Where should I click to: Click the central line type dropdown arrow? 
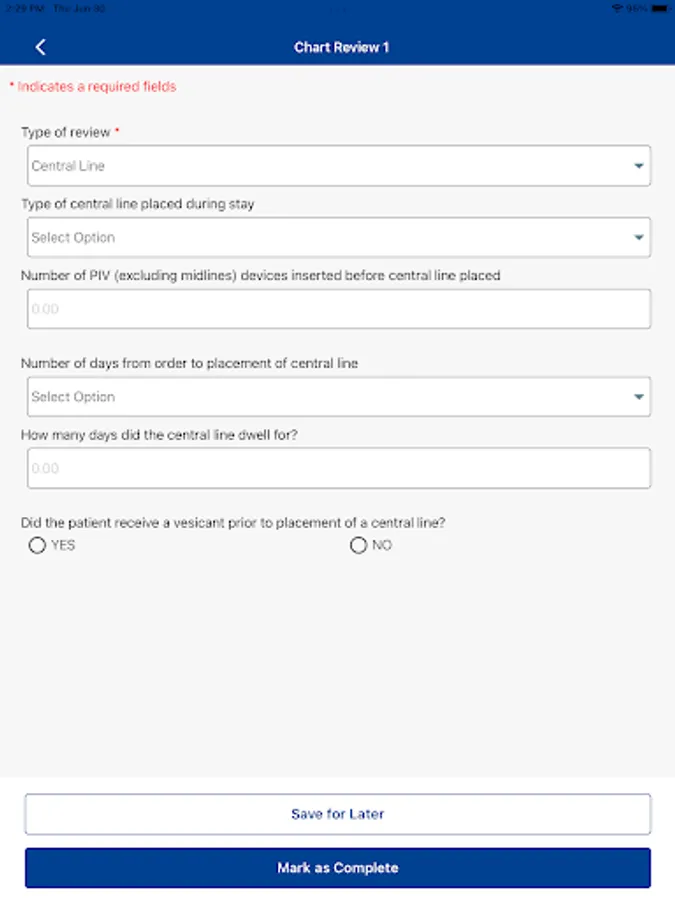(639, 238)
